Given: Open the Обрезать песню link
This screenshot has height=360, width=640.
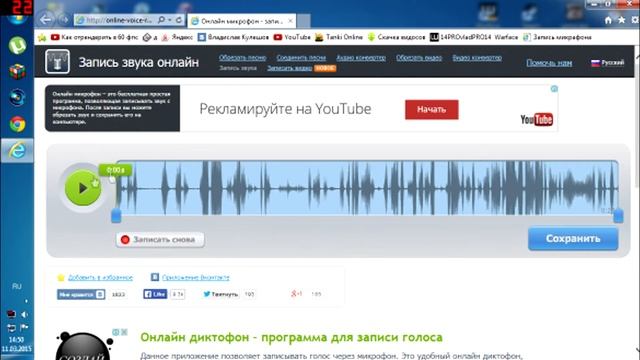Looking at the screenshot, I should coord(242,58).
